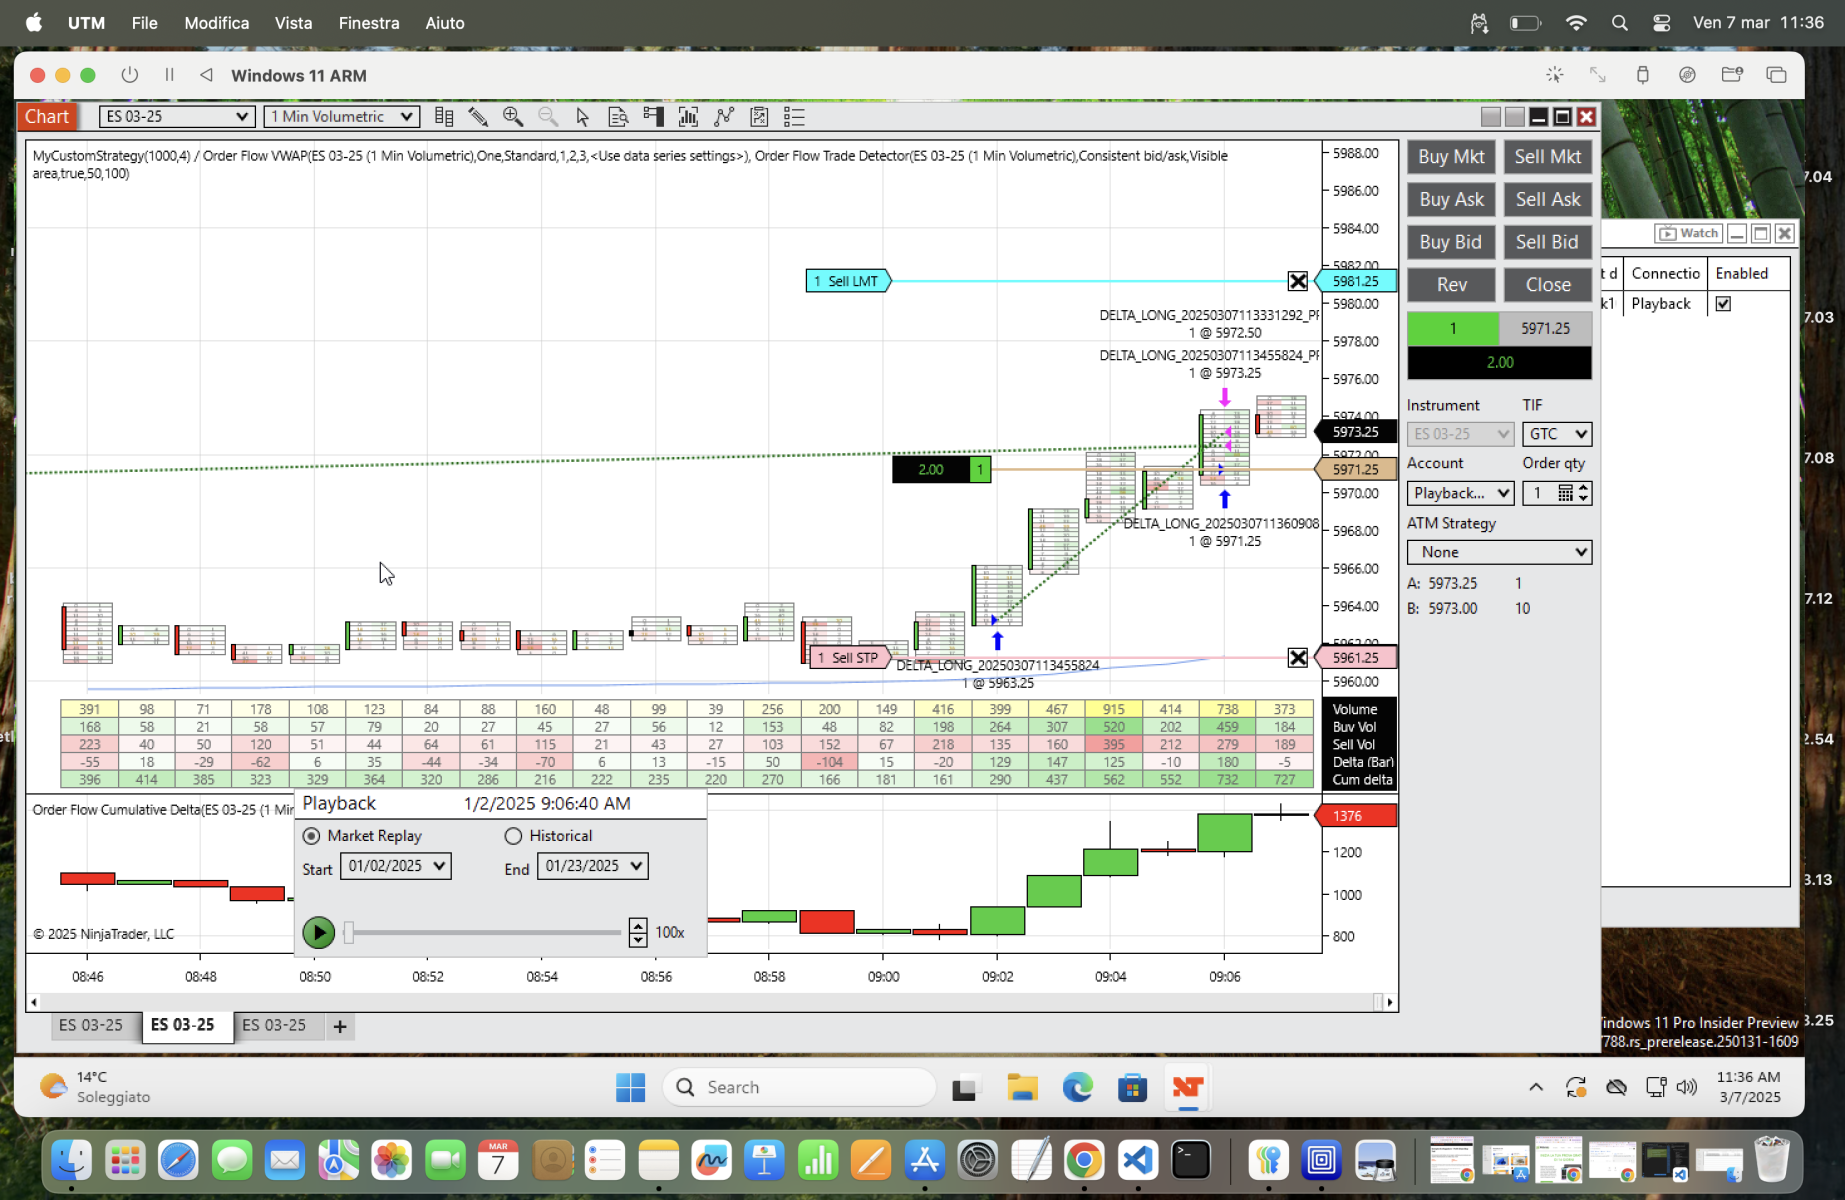1845x1200 pixels.
Task: Toggle the Chart Trader panel icon
Action: point(653,117)
